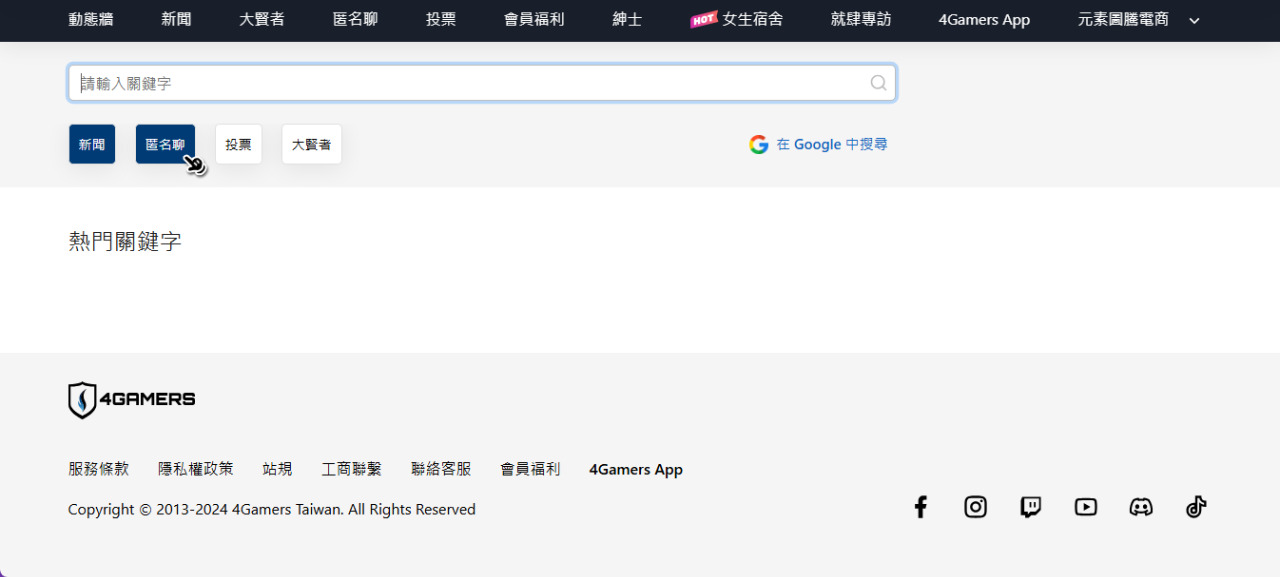Open 4Gamers Facebook page icon

coord(921,507)
